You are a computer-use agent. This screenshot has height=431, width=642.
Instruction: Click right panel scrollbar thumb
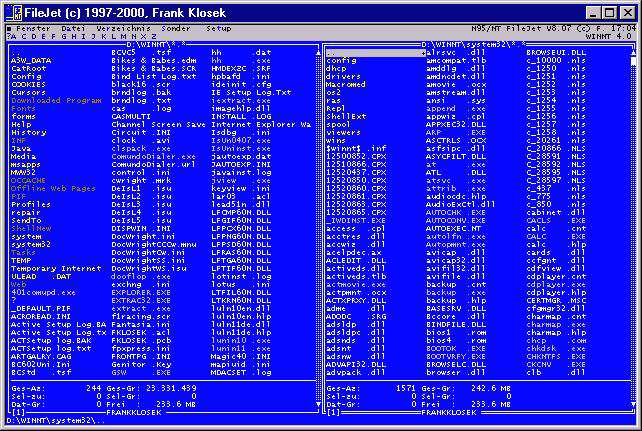click(x=633, y=61)
